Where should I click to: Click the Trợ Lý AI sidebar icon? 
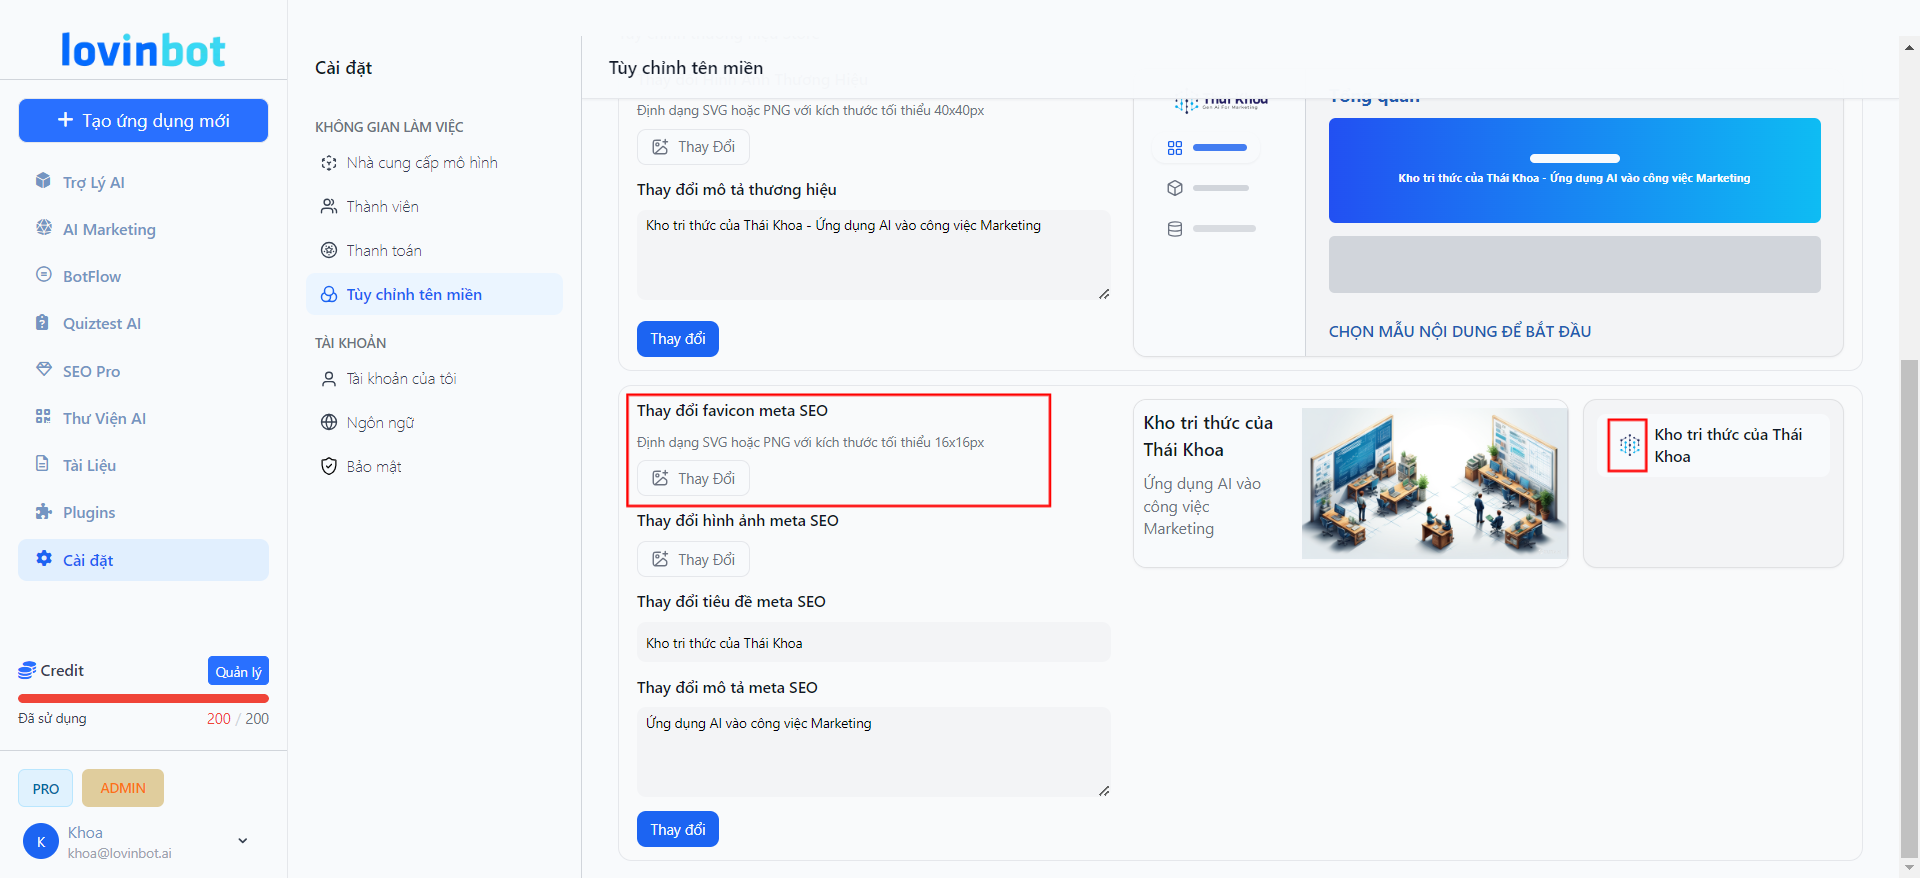click(x=43, y=181)
